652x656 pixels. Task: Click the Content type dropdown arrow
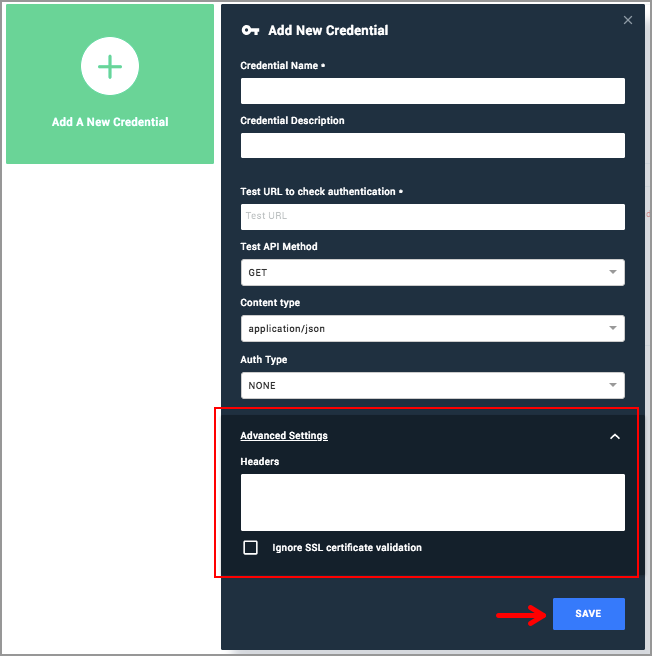click(x=613, y=328)
